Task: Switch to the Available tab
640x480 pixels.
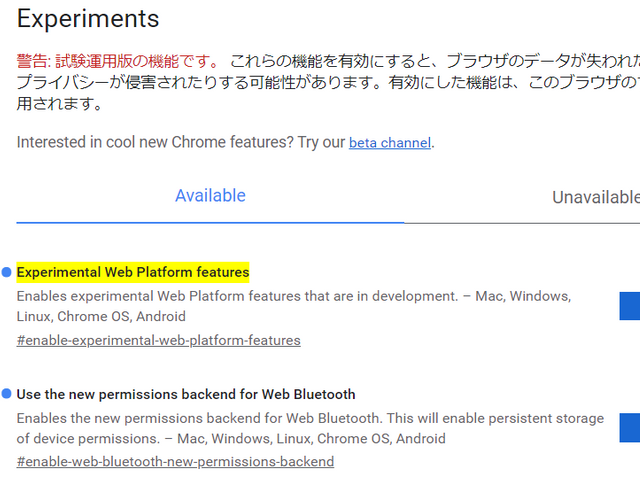Action: (x=210, y=196)
